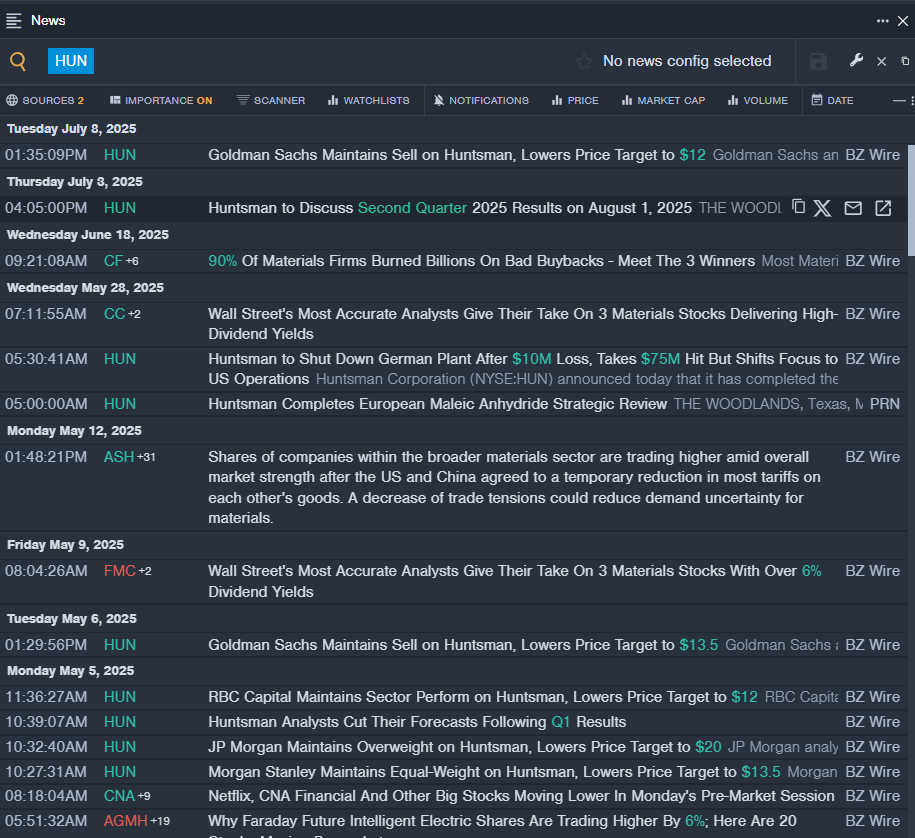Viewport: 915px width, 838px height.
Task: Click the minus collapse icon in filter bar
Action: point(899,100)
